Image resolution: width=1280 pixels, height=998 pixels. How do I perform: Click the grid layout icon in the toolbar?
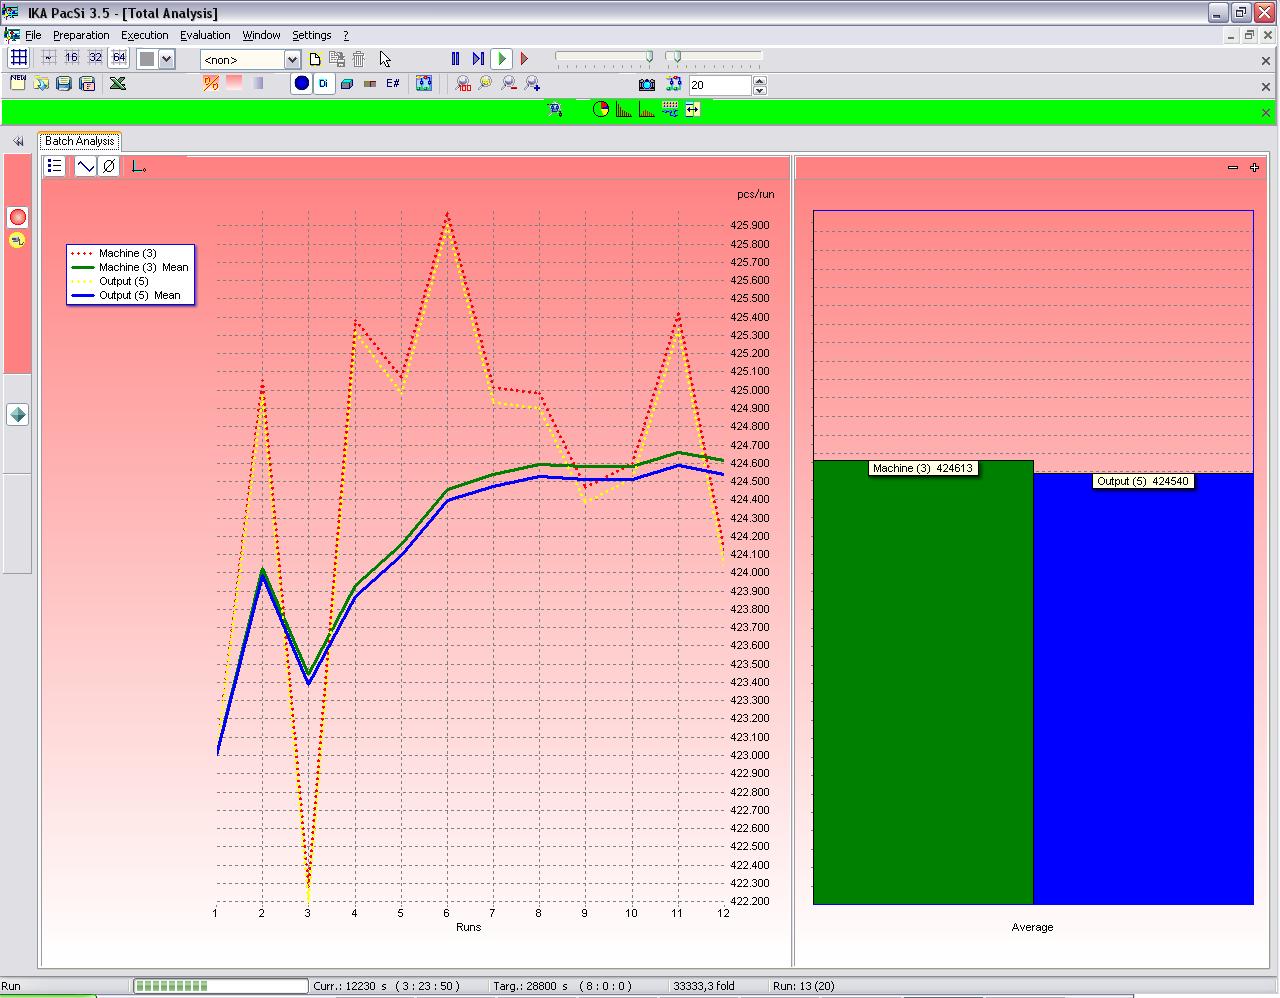coord(18,58)
